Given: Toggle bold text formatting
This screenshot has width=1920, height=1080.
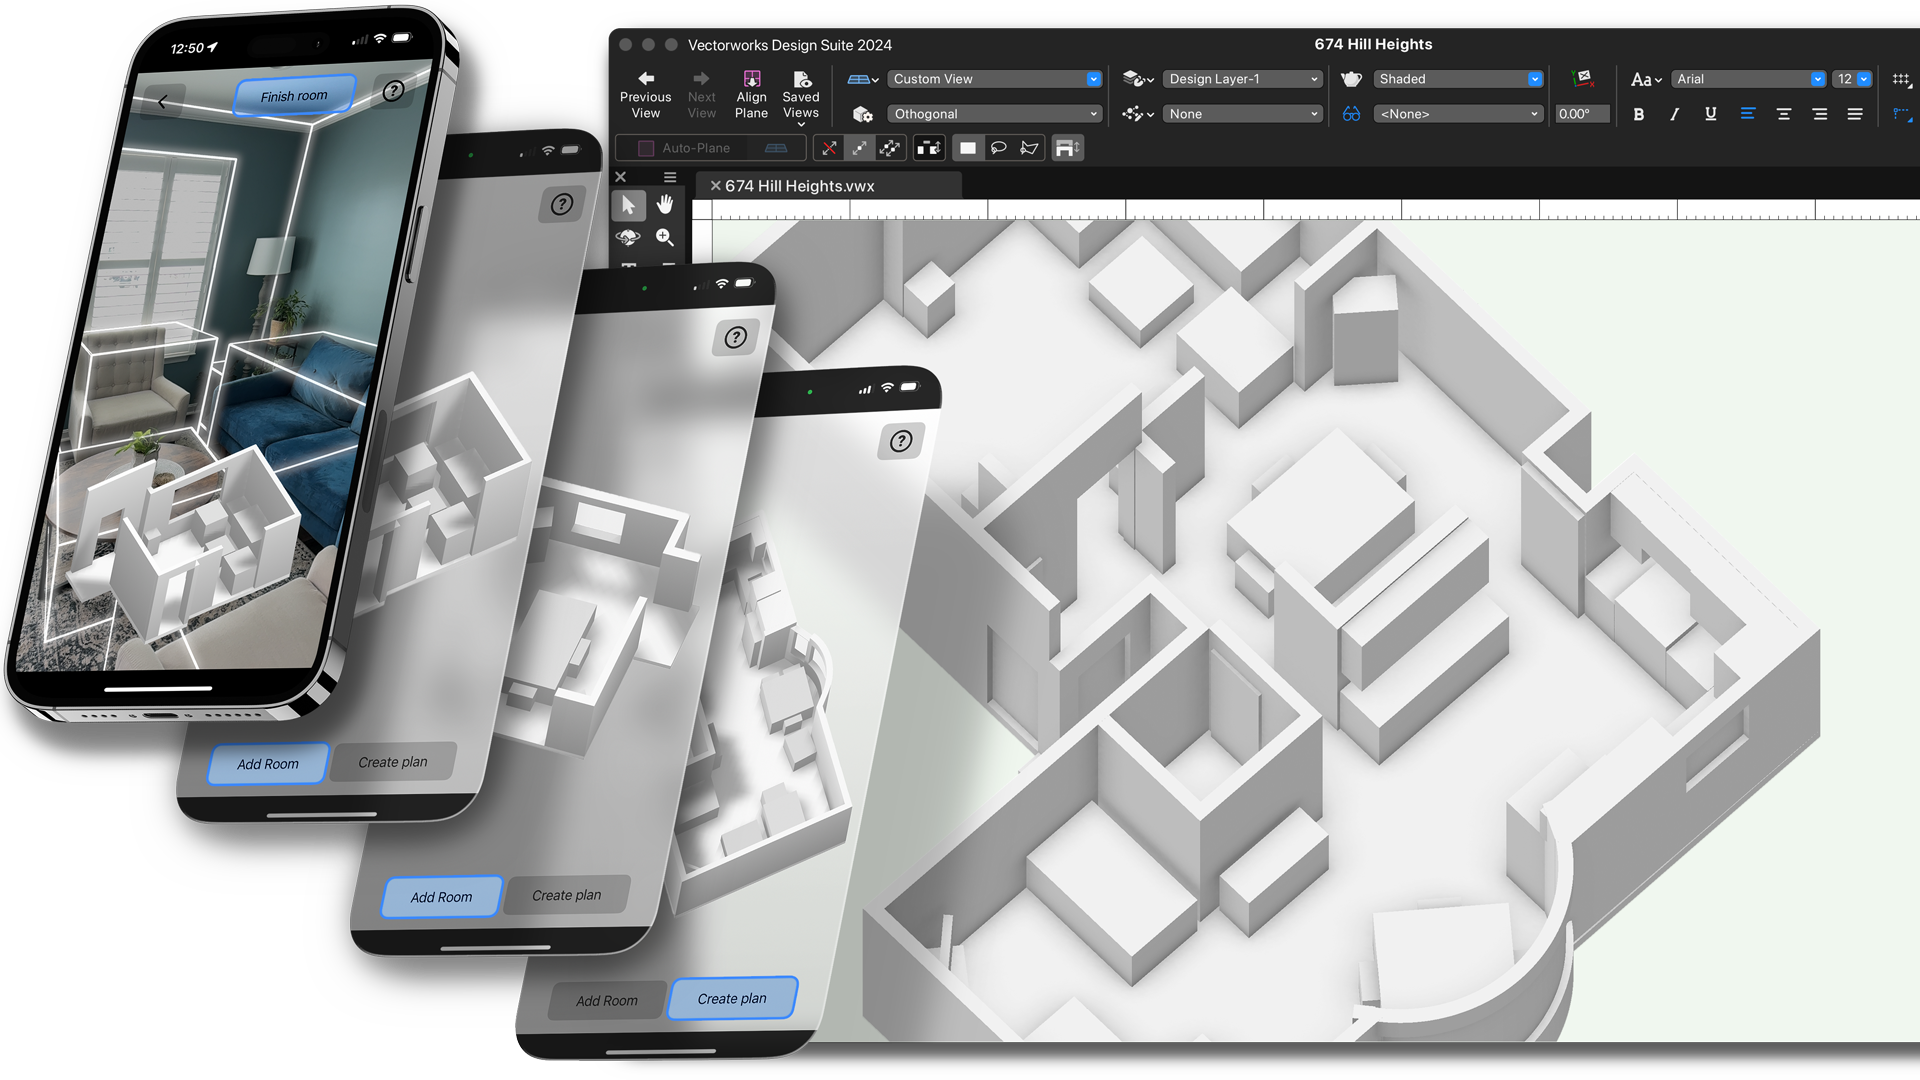Looking at the screenshot, I should (1638, 114).
